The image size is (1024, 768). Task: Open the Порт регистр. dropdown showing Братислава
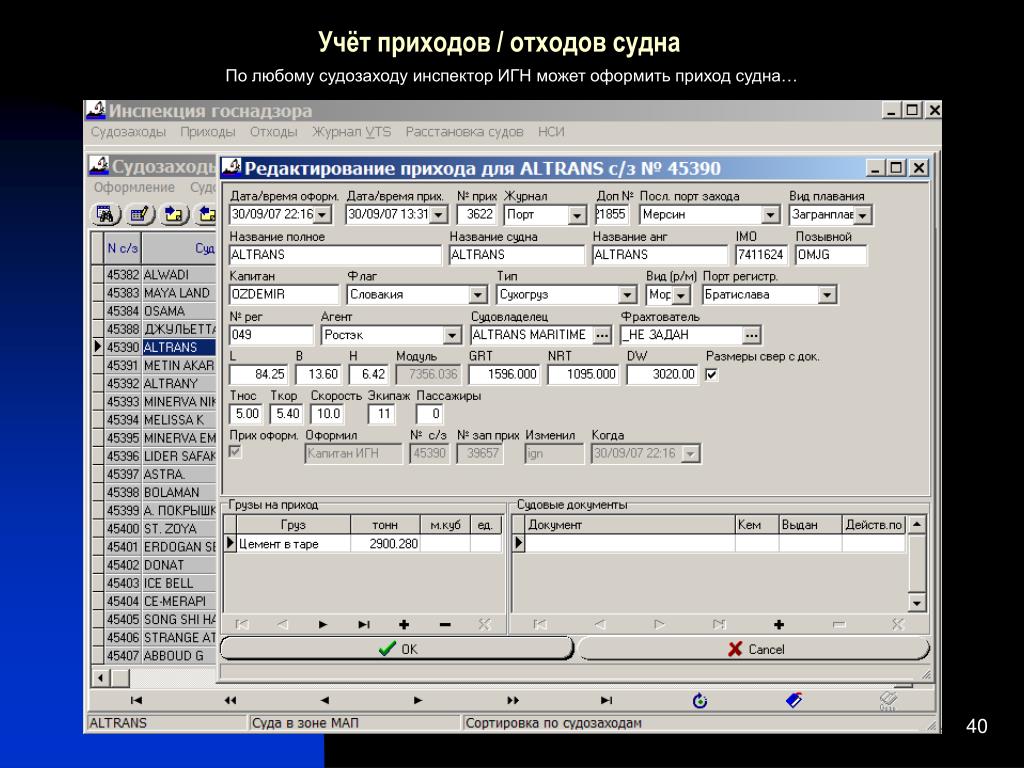[x=827, y=295]
